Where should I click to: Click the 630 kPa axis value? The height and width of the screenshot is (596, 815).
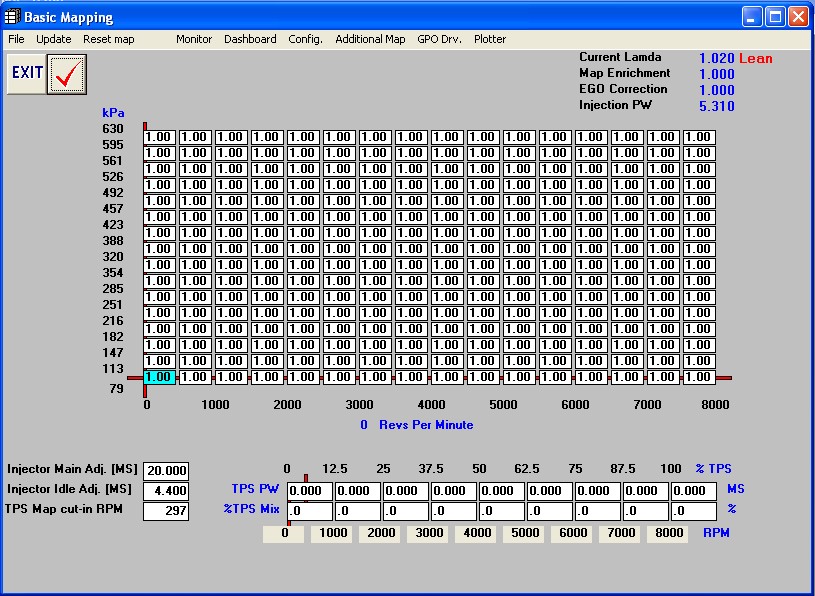[113, 129]
